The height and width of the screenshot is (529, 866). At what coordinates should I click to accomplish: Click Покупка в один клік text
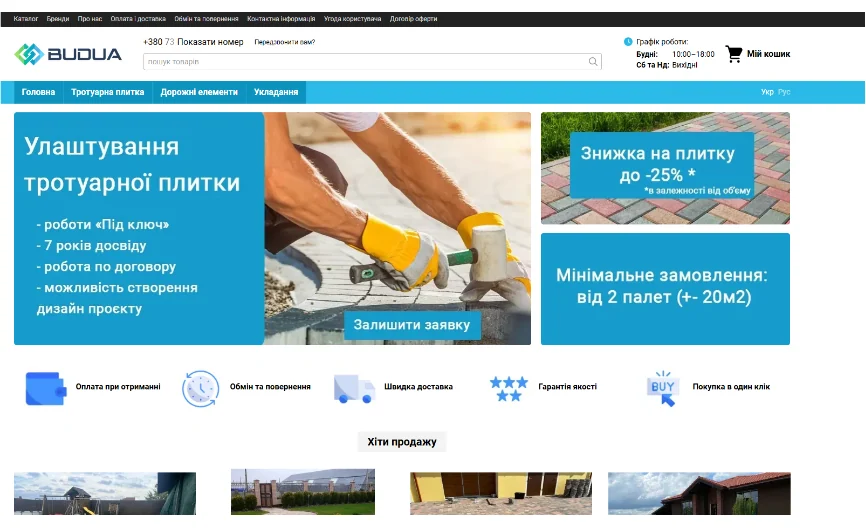point(731,387)
